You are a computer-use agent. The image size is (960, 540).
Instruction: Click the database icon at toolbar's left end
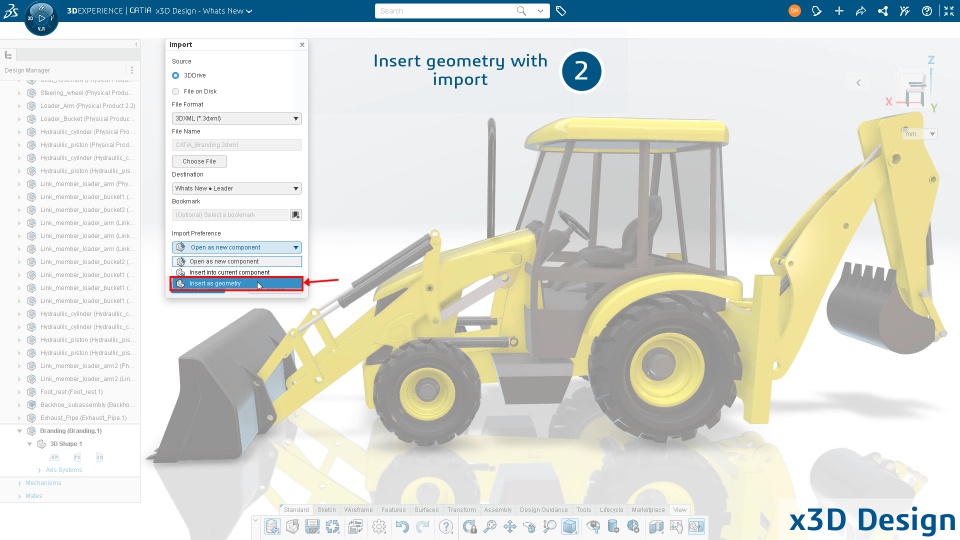click(272, 527)
